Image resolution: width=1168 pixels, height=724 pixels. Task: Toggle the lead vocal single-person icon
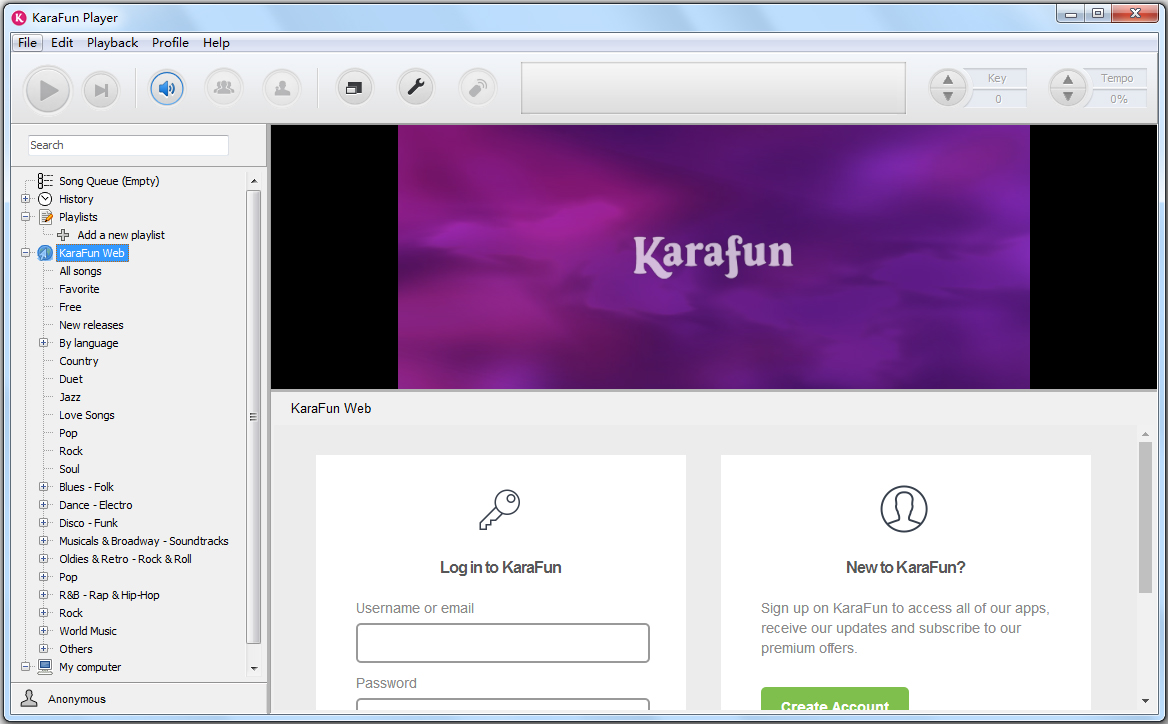click(x=282, y=89)
